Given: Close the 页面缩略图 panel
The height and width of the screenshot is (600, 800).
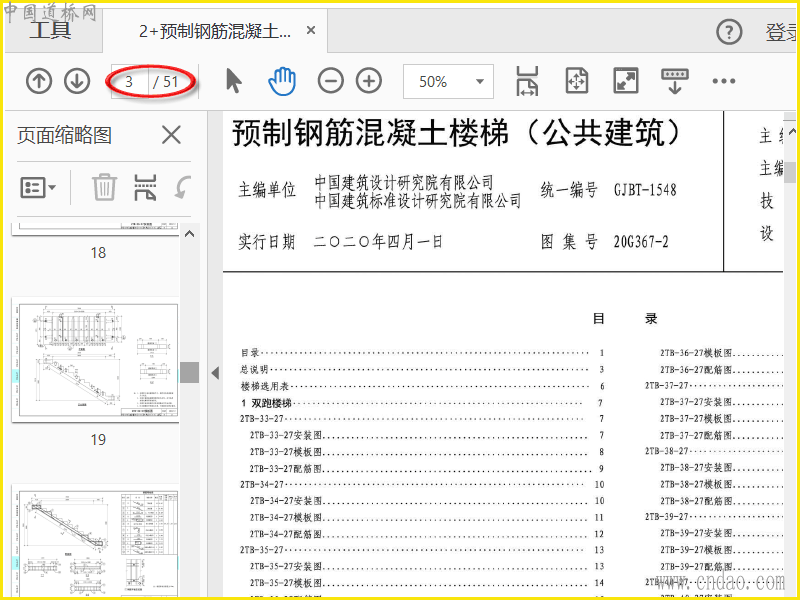Looking at the screenshot, I should pyautogui.click(x=171, y=135).
